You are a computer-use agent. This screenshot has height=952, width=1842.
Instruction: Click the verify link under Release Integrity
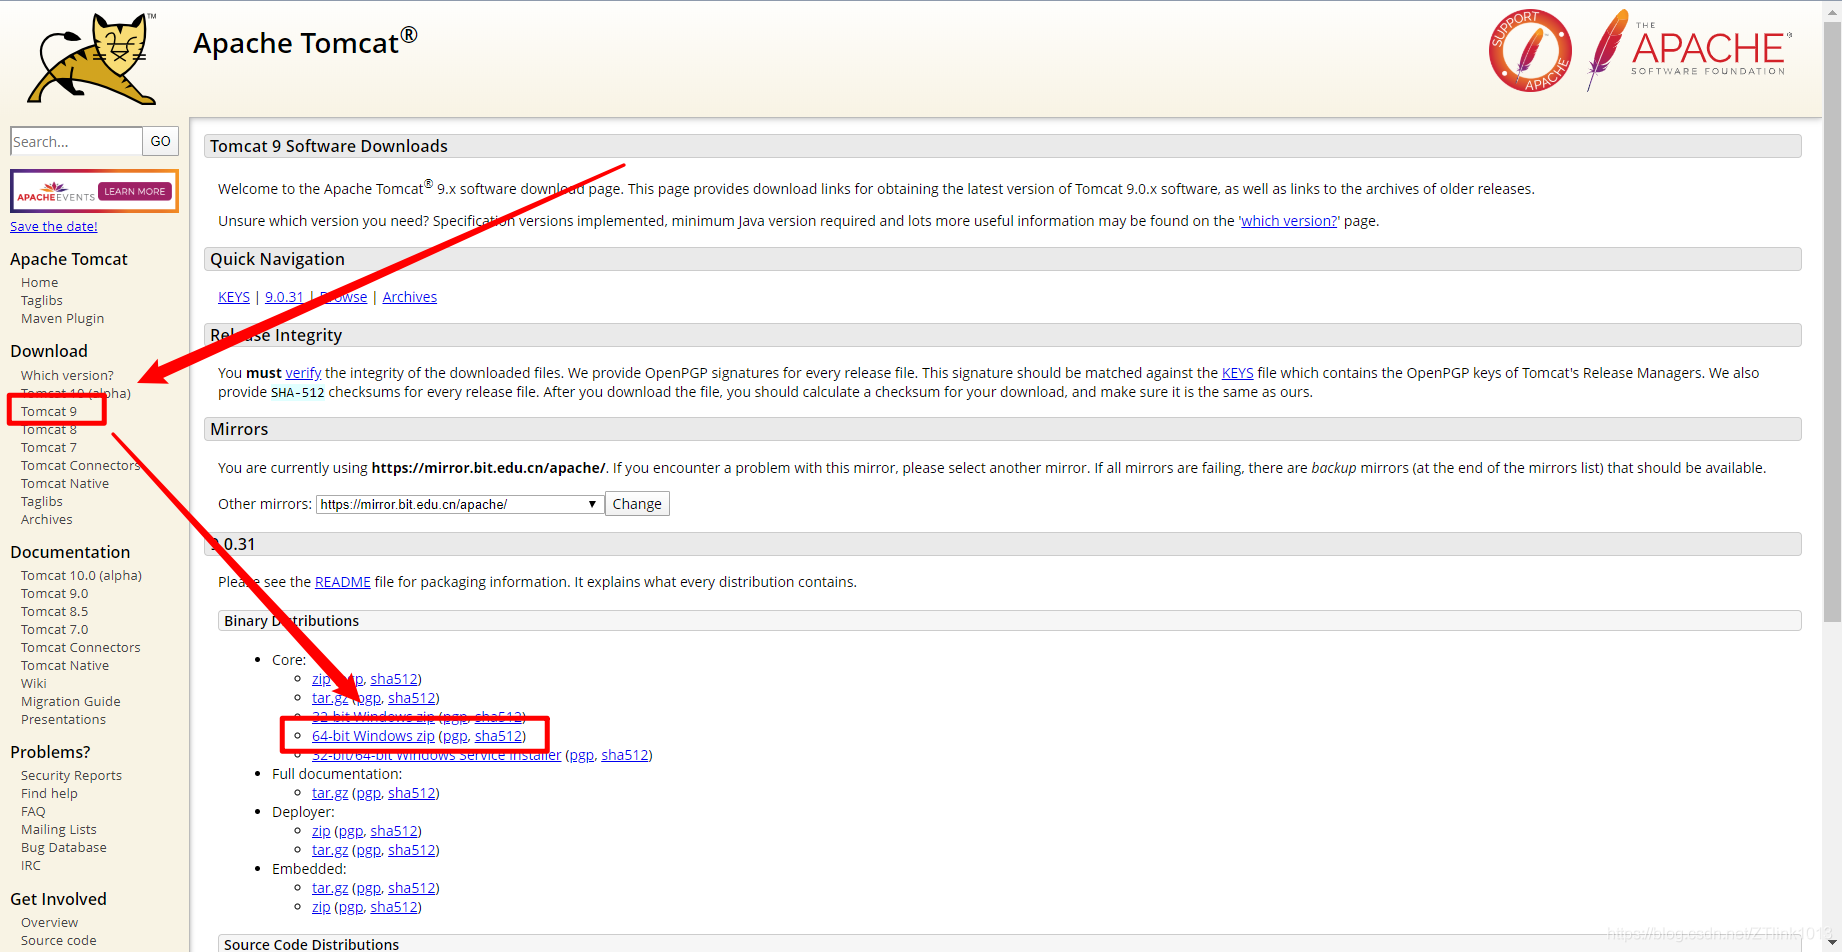point(303,373)
